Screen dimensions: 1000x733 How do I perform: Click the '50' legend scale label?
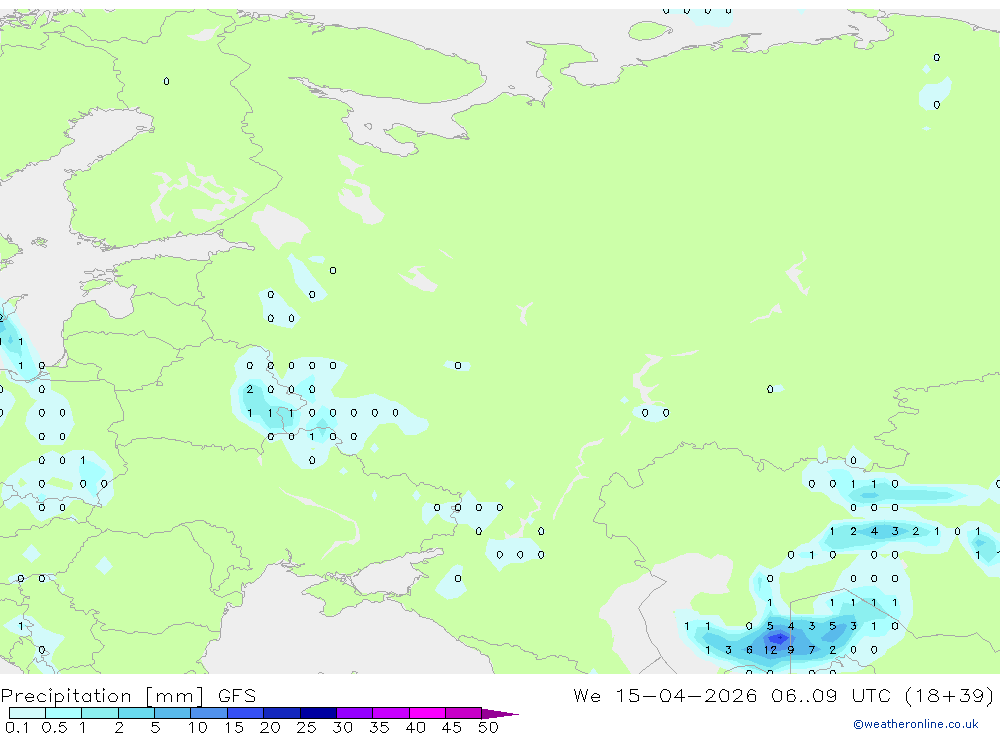point(488,727)
